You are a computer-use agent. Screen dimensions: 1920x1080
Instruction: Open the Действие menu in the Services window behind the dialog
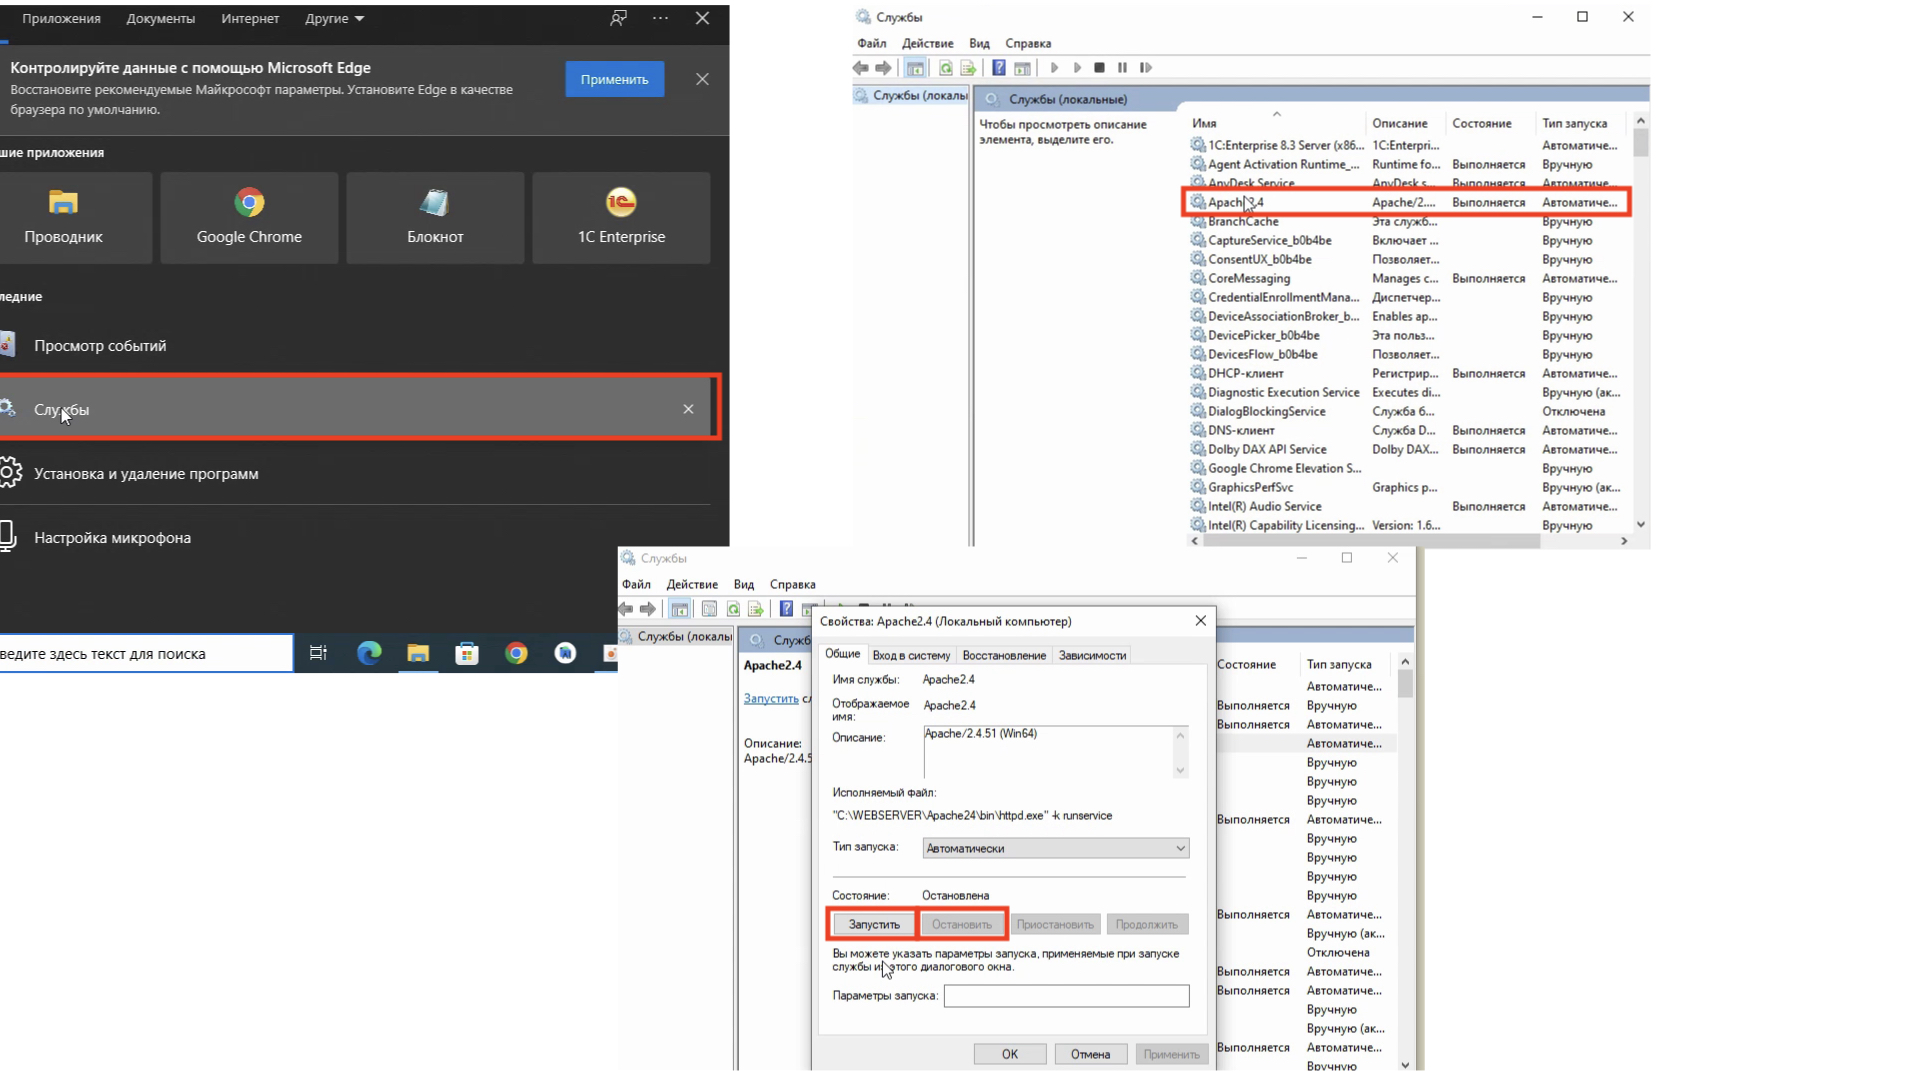point(692,585)
